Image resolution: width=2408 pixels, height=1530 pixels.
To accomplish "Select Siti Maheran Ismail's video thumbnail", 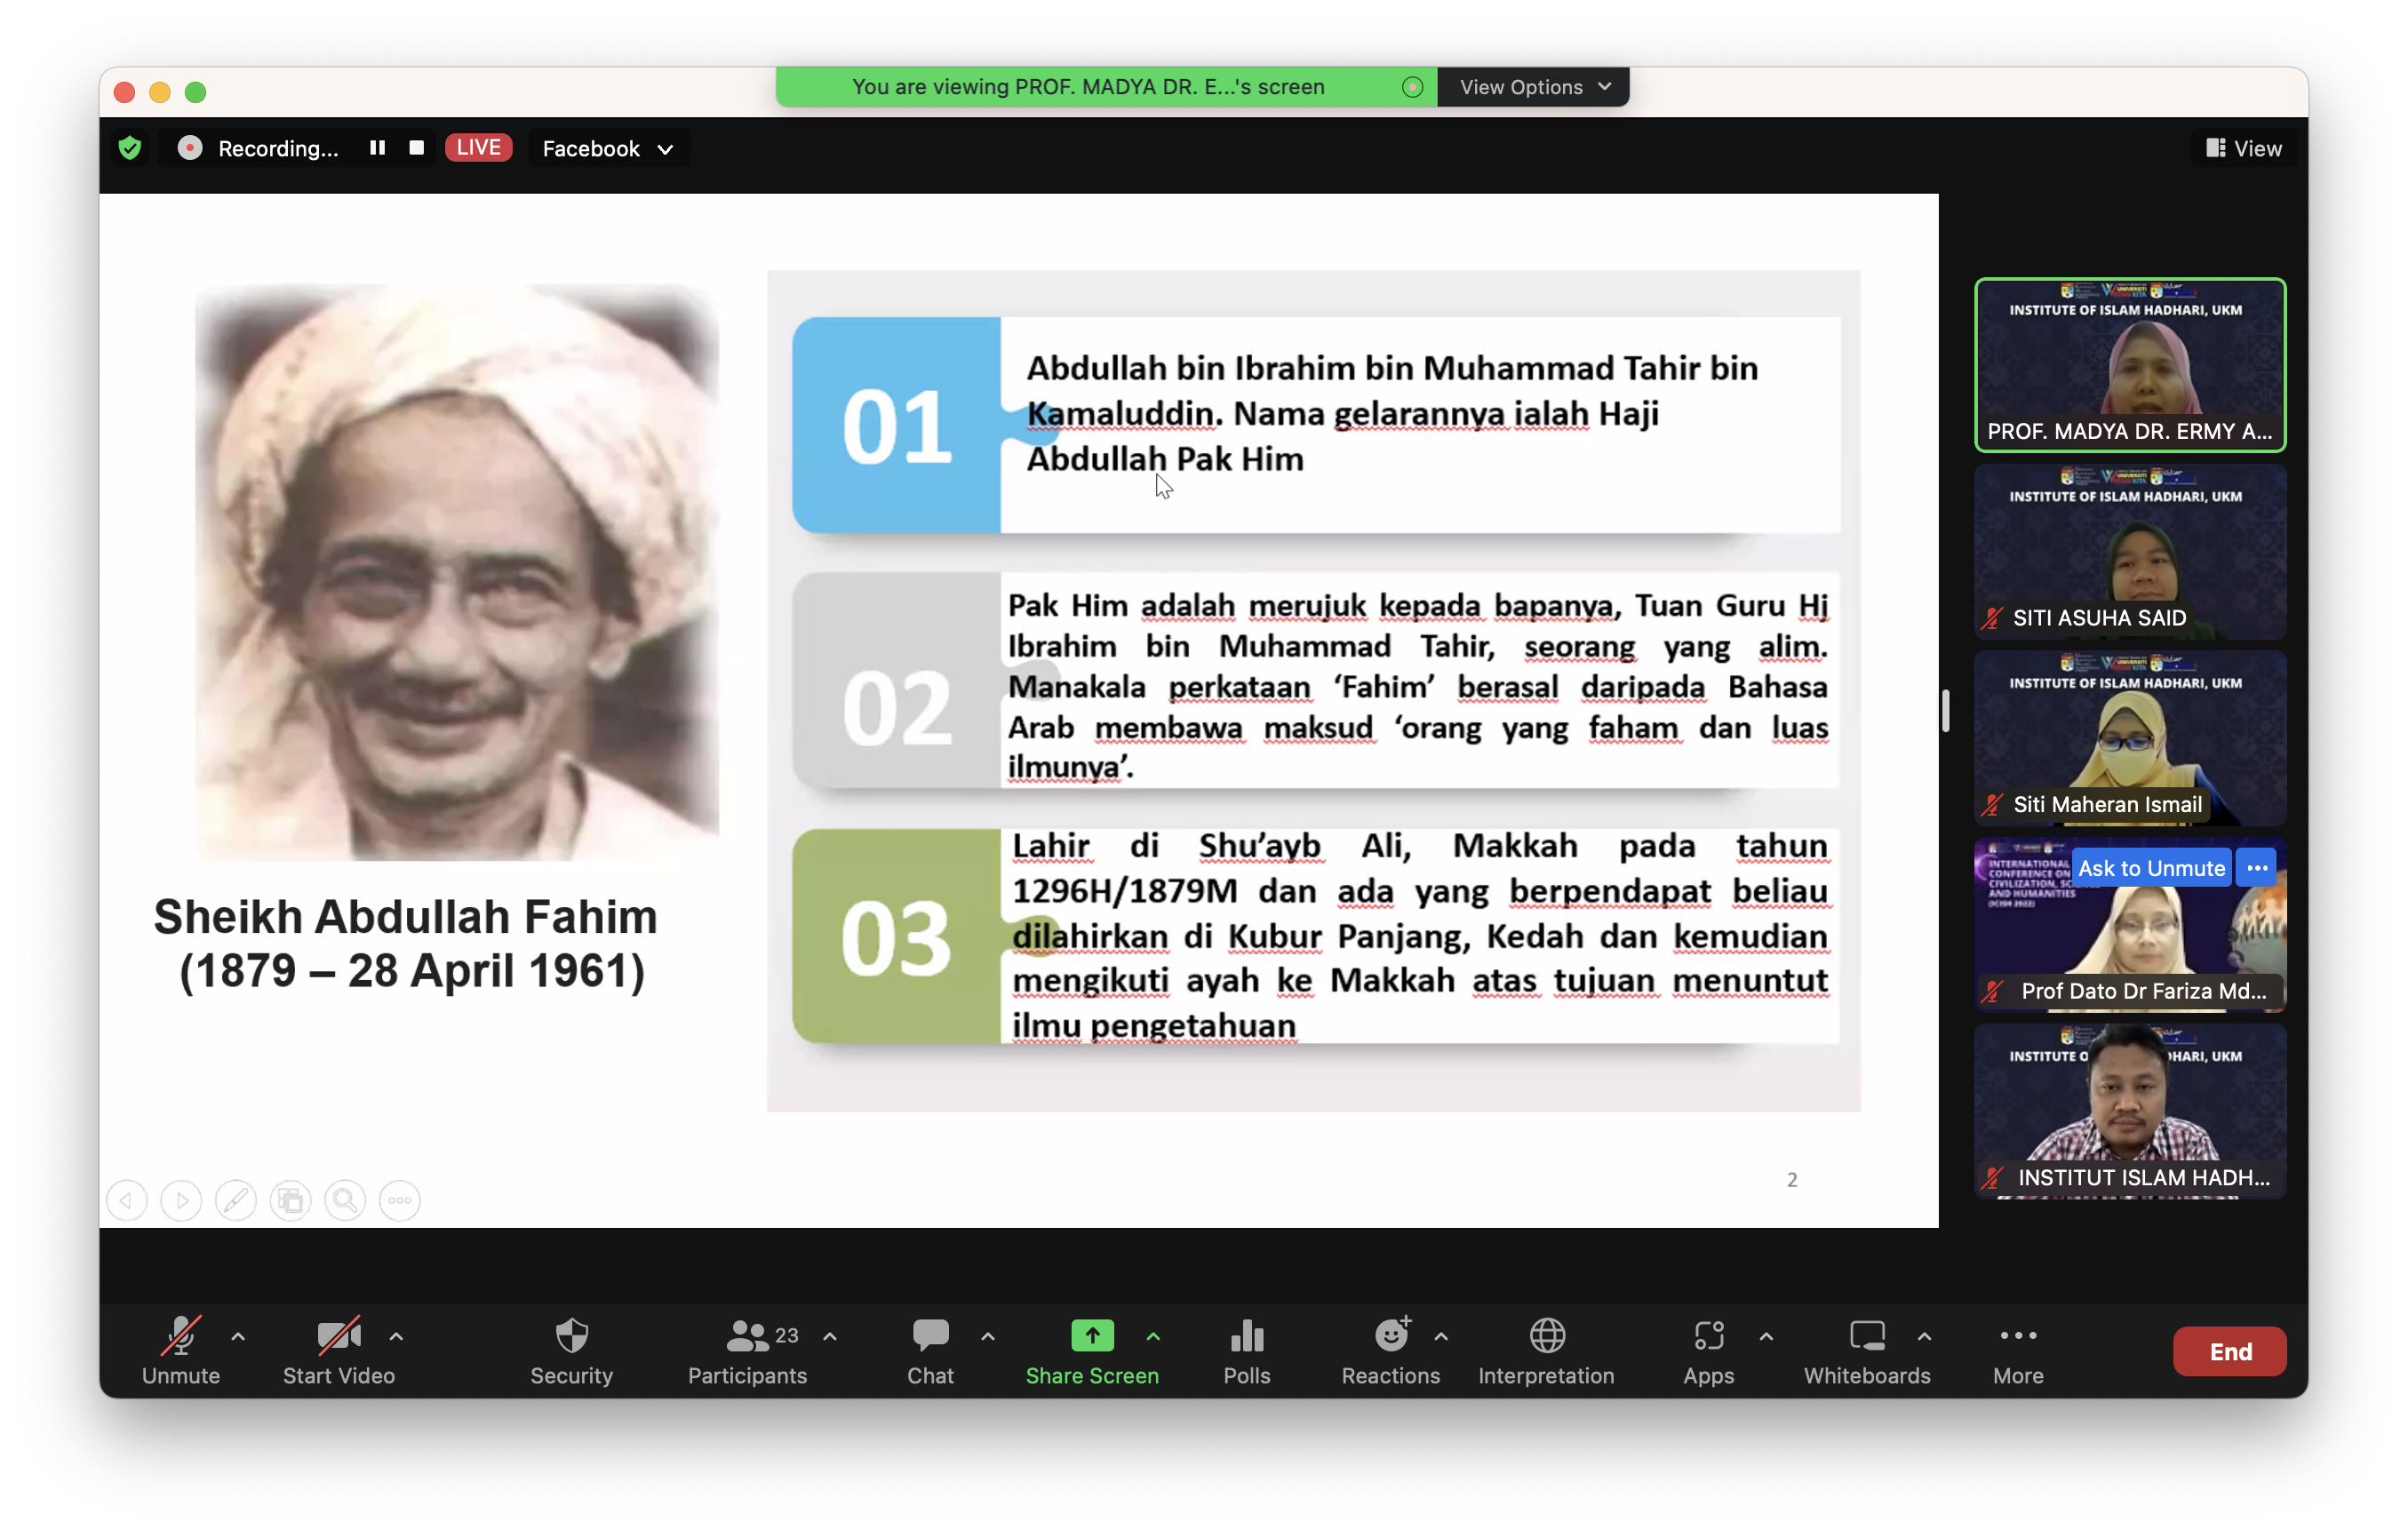I will pos(2129,738).
